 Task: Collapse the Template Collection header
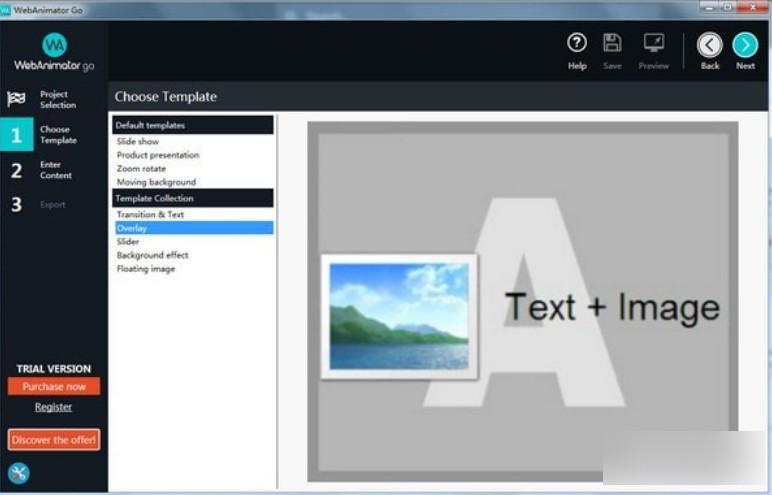pos(191,199)
